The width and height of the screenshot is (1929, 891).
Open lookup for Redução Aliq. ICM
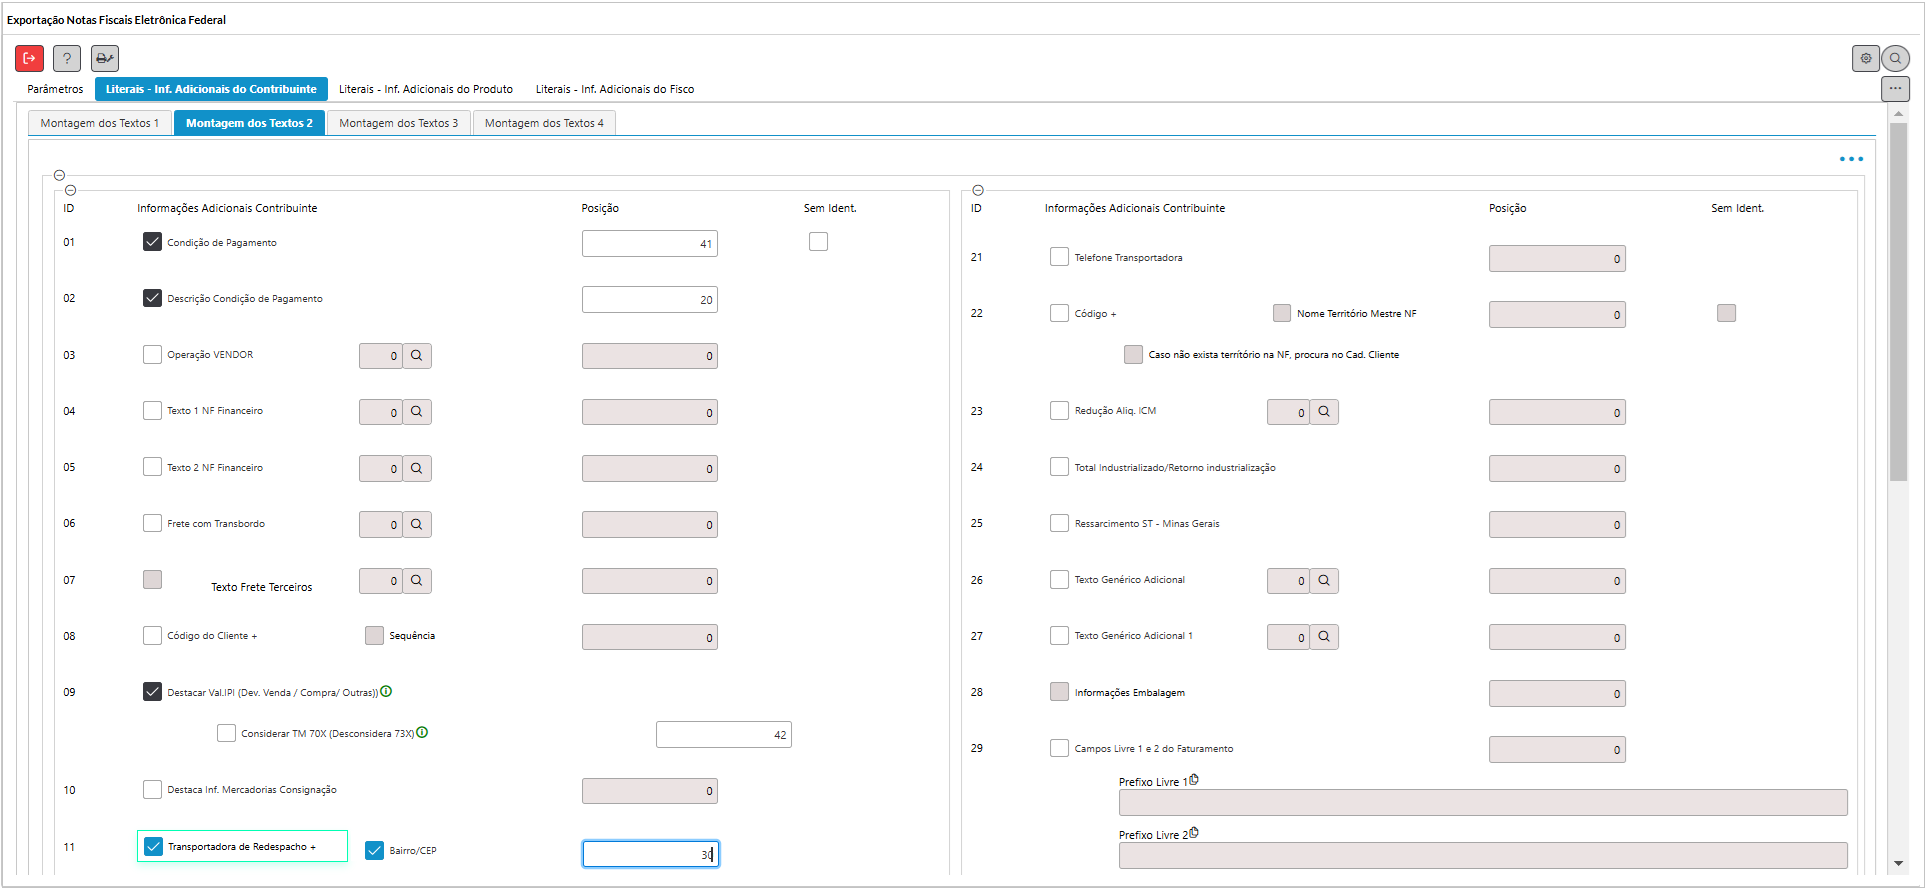[x=1324, y=412]
